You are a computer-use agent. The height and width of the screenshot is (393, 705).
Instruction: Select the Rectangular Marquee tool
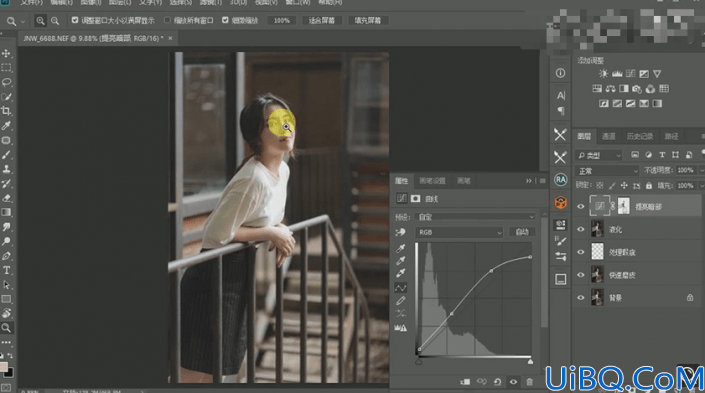6,68
